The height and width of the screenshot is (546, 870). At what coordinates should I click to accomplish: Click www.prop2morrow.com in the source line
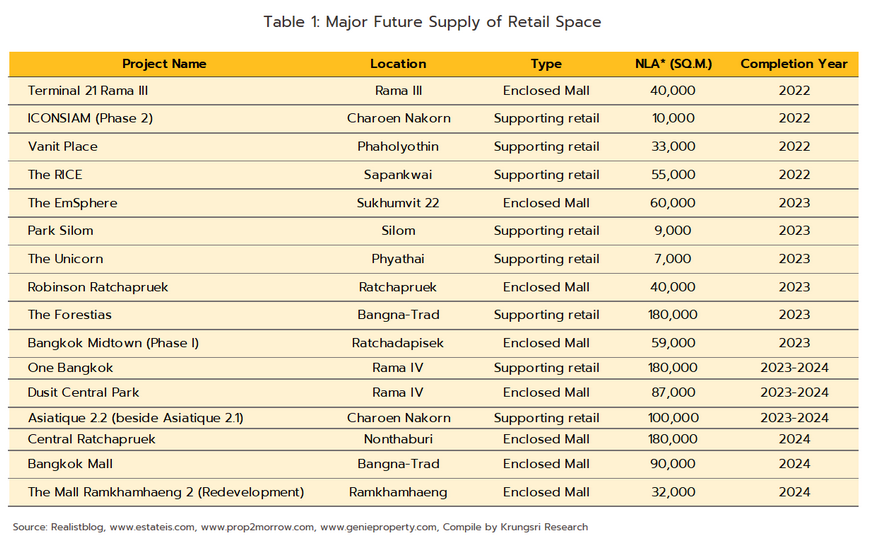pos(257,527)
